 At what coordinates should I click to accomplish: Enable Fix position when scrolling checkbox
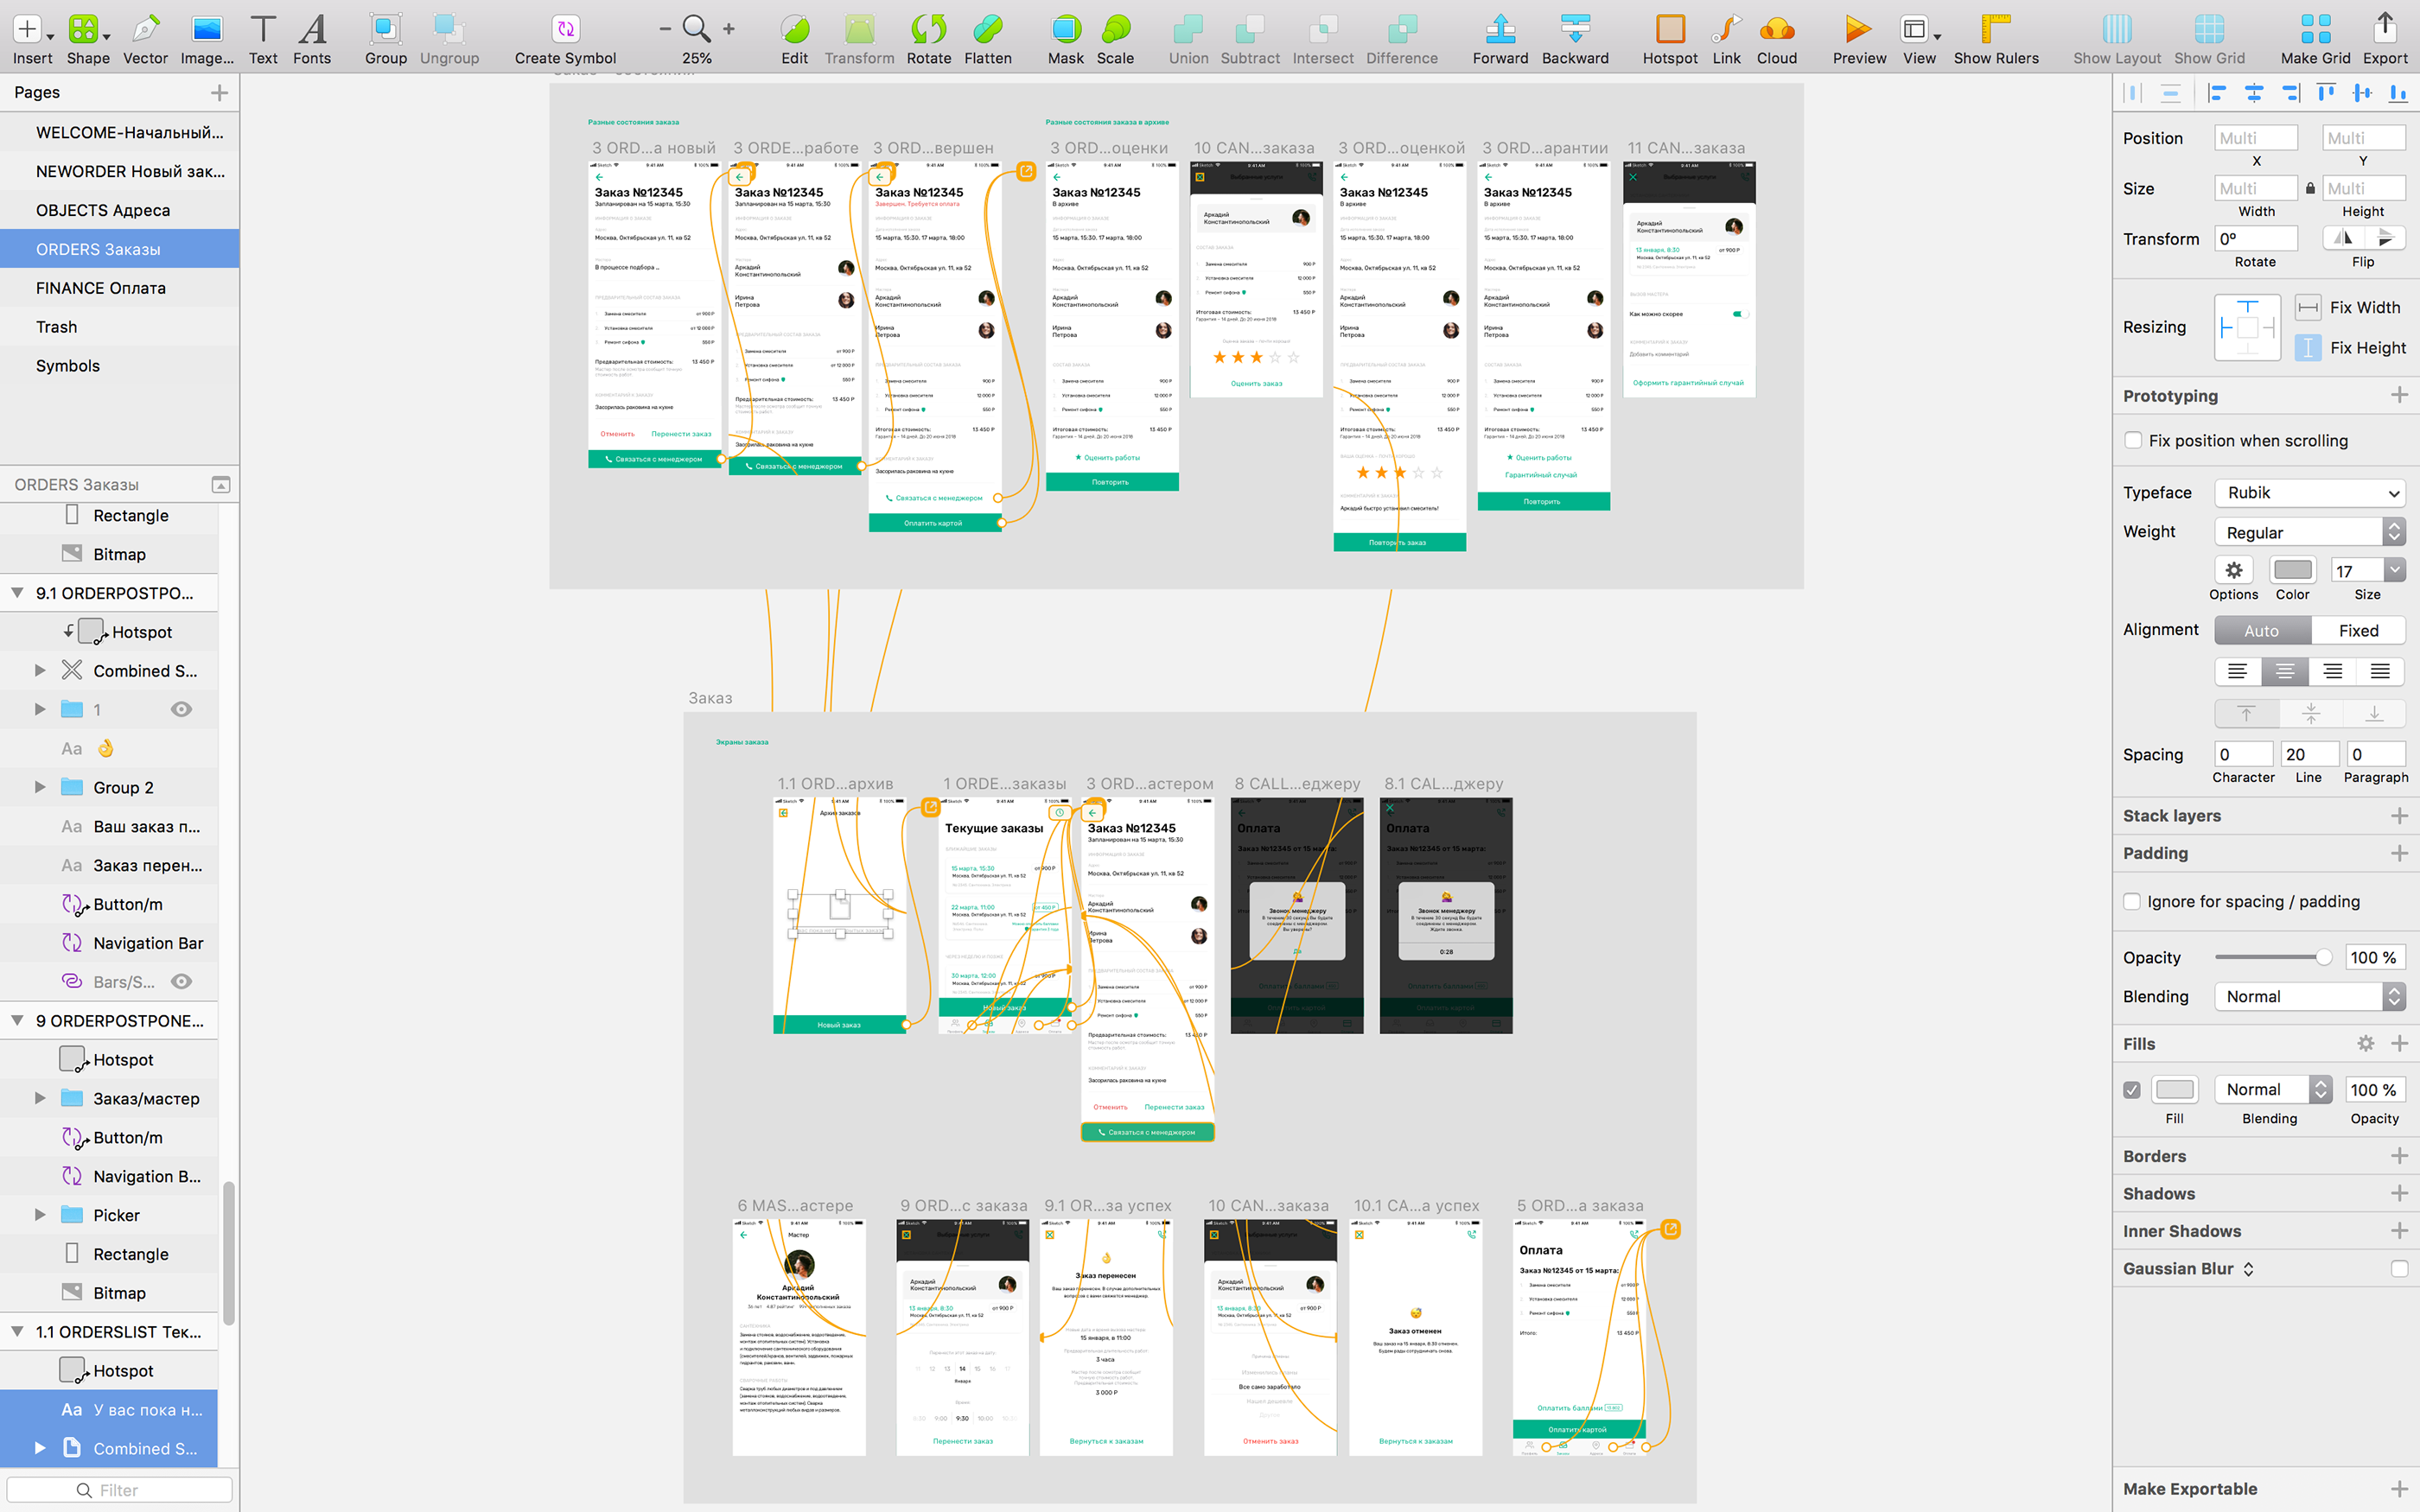coord(2133,440)
